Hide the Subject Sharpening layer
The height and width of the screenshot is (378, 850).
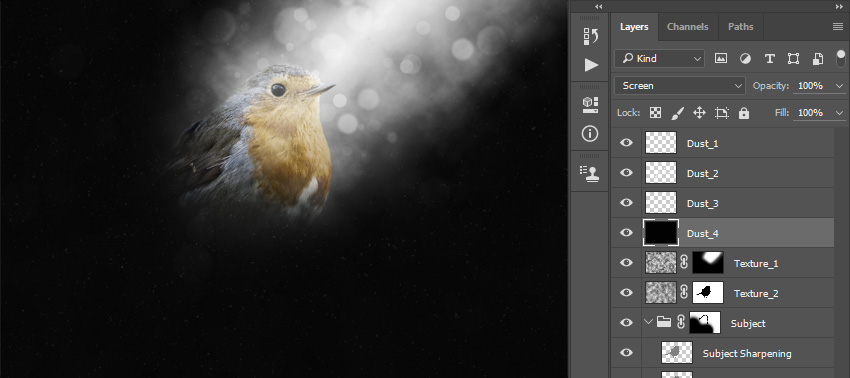(x=626, y=353)
